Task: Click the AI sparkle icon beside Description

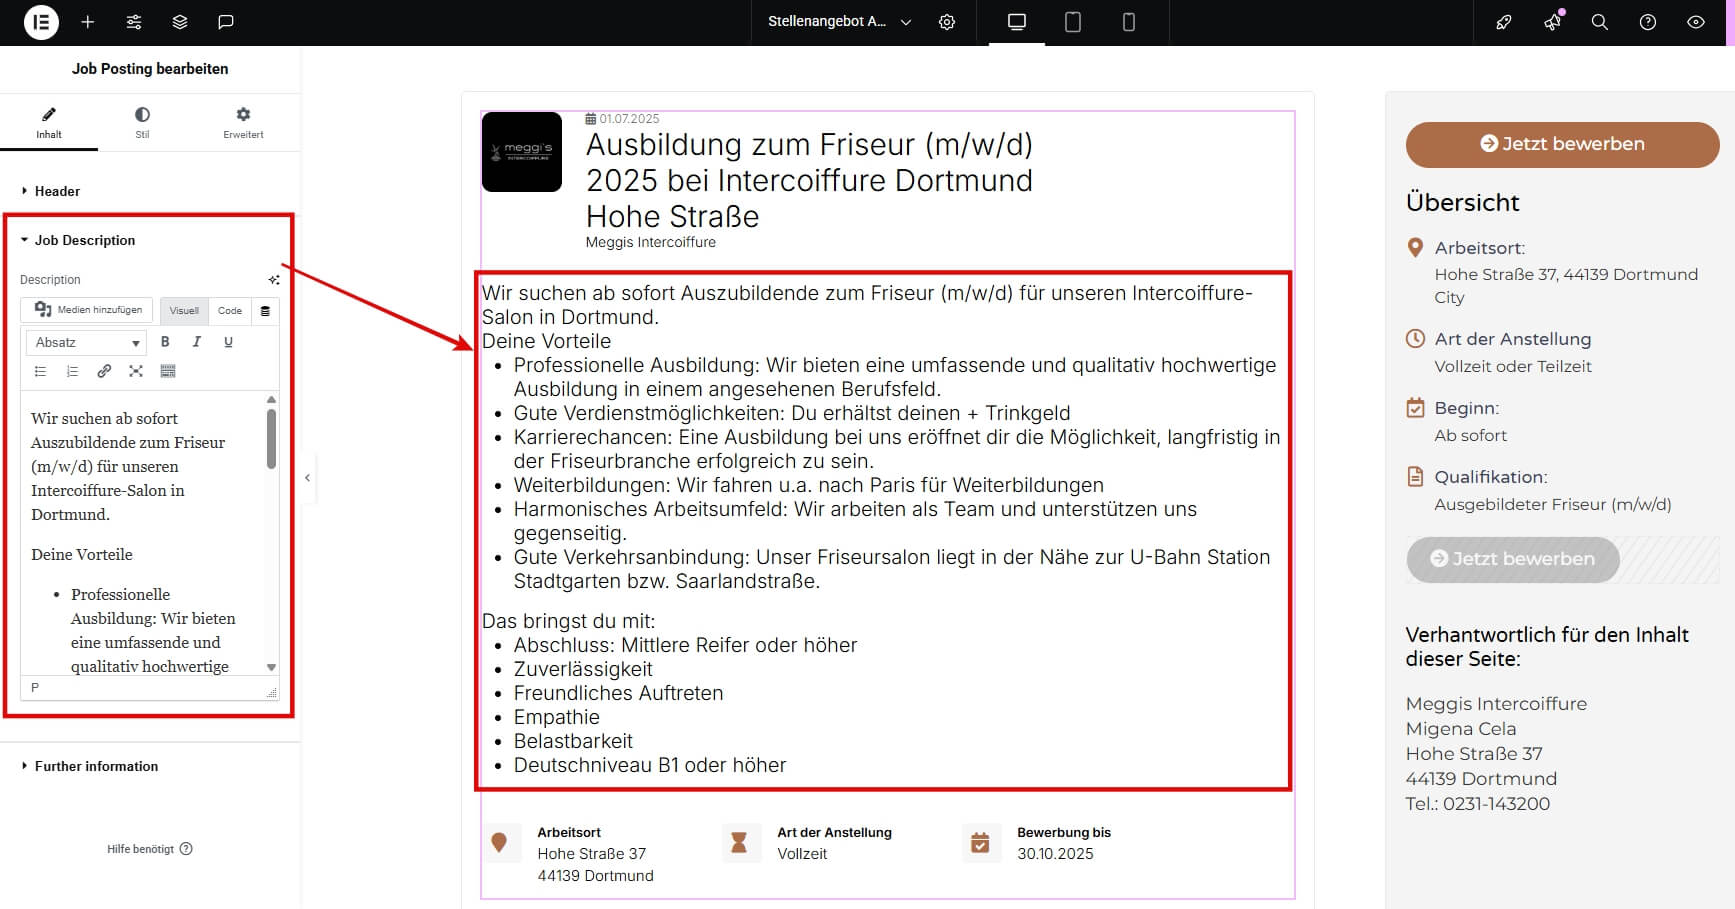Action: pyautogui.click(x=274, y=280)
